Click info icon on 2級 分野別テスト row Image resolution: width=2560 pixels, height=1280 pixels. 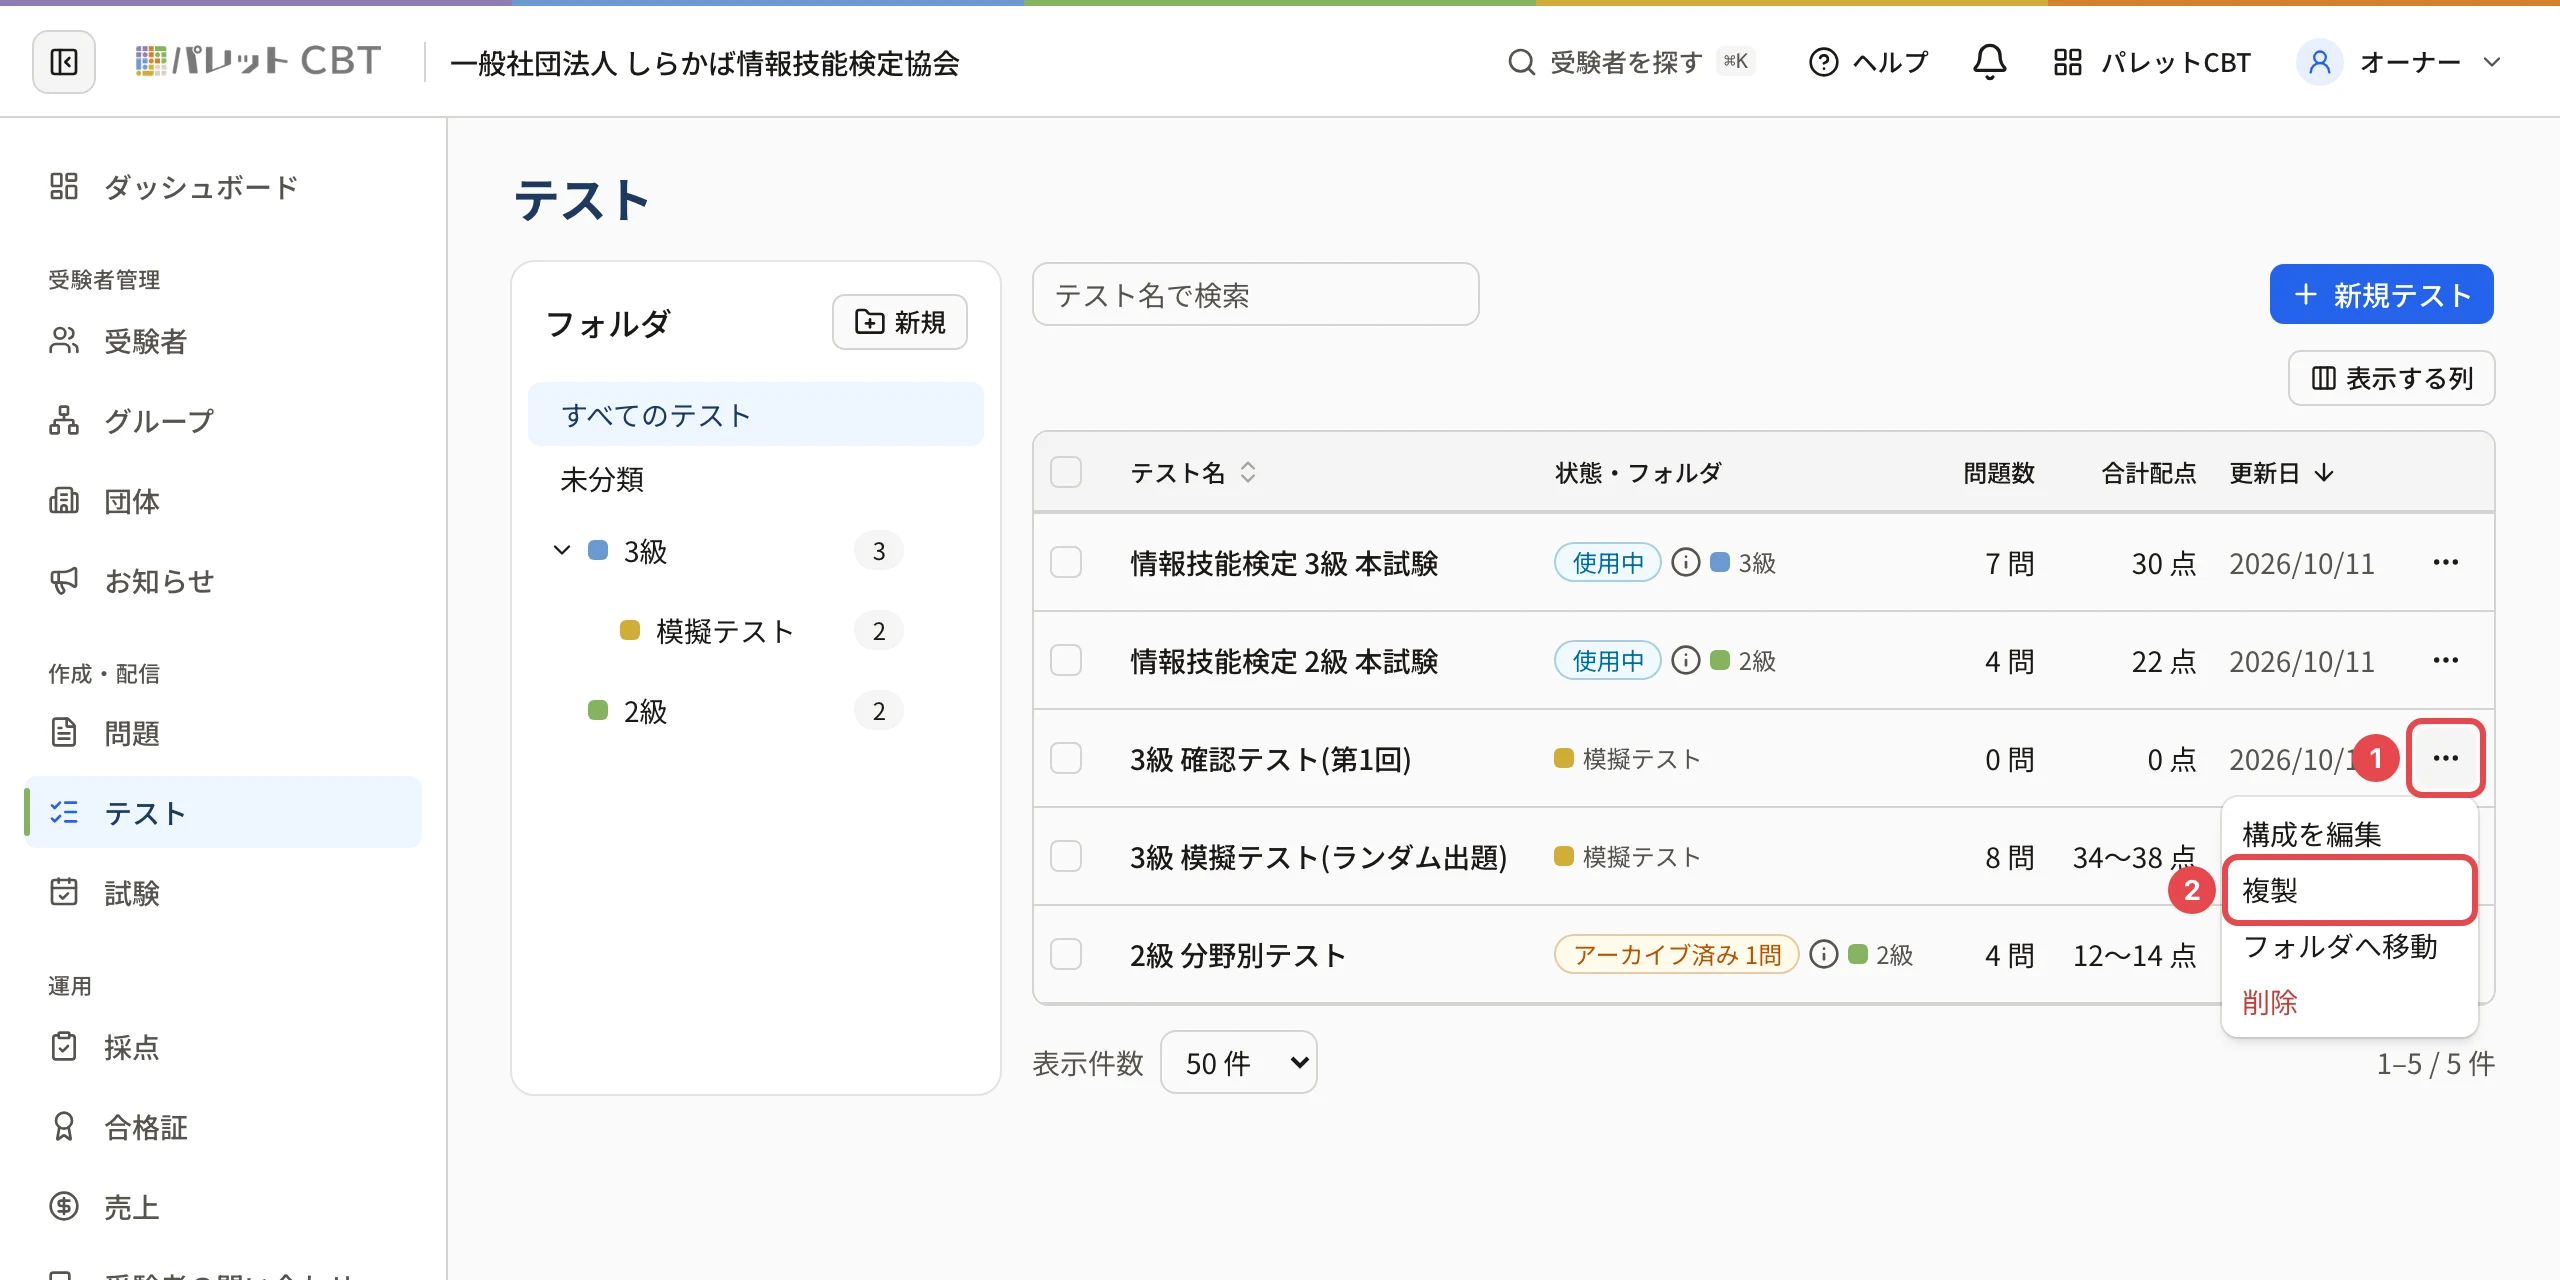(x=1824, y=955)
